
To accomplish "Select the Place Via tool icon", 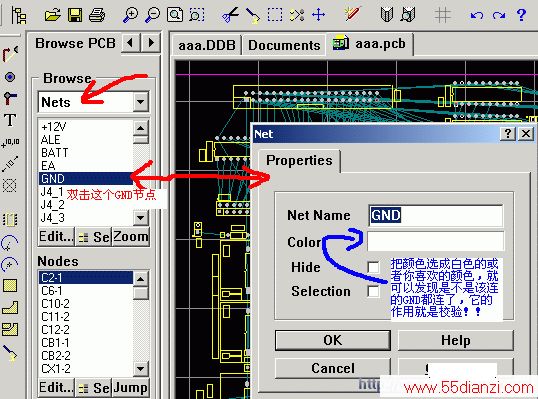I will point(10,77).
